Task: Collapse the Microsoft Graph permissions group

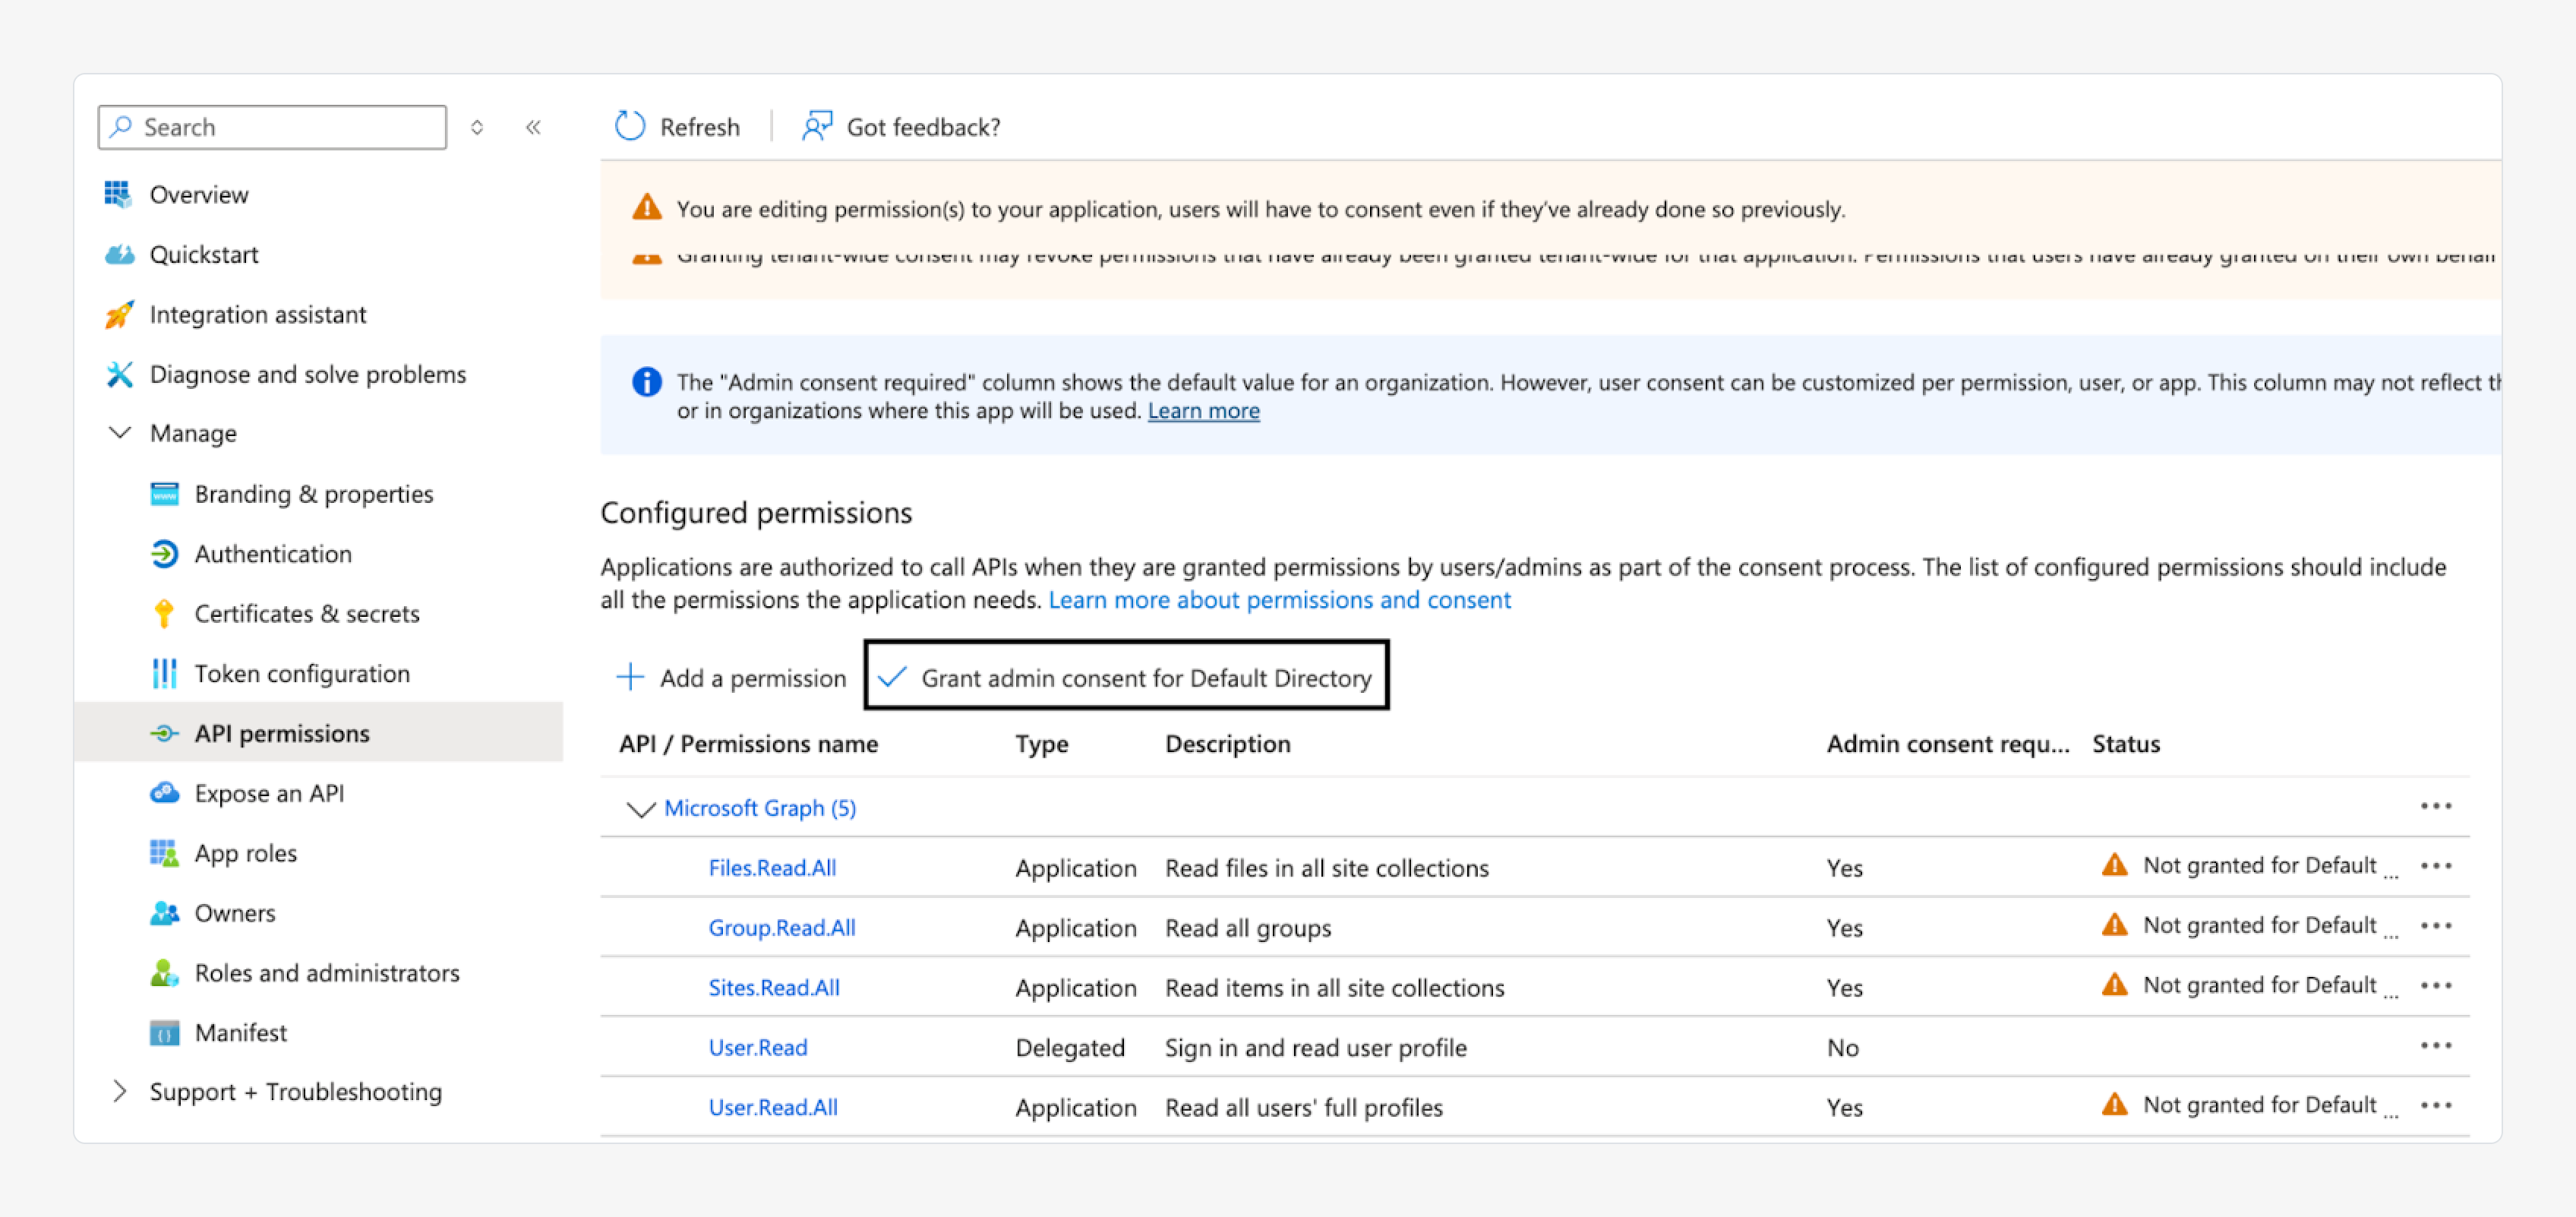Action: pos(640,808)
